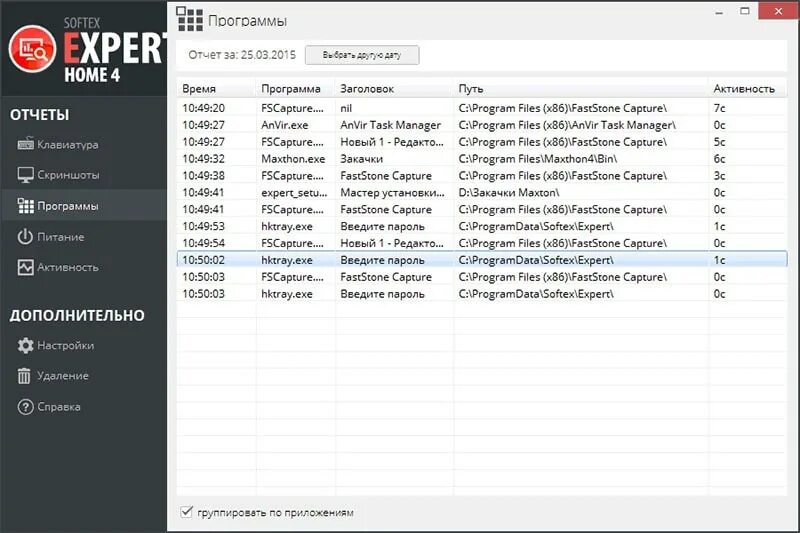The height and width of the screenshot is (533, 800).
Task: Sort by the Активность column header
Action: click(747, 89)
